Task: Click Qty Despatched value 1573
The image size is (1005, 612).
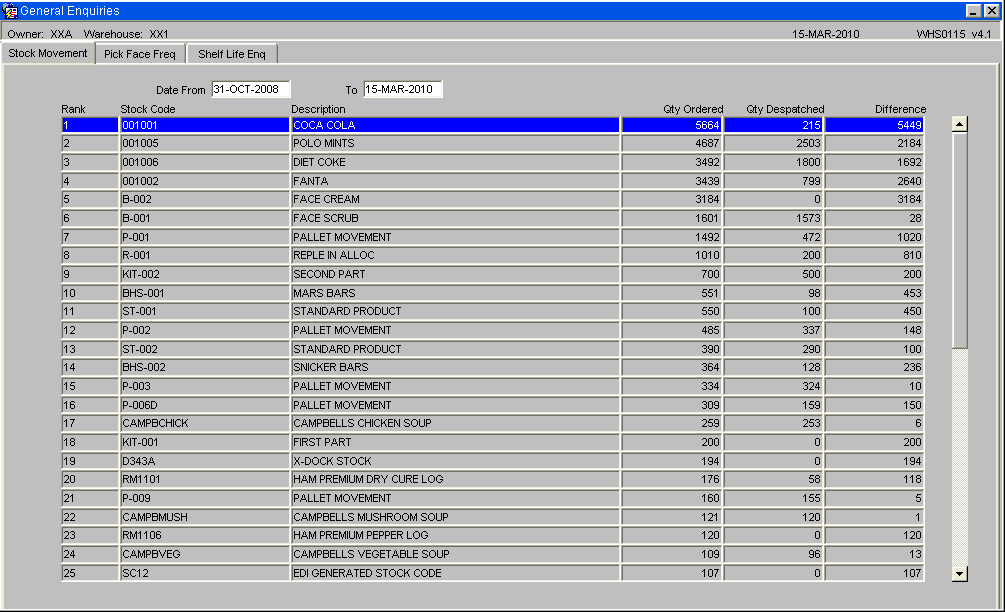Action: coord(774,218)
